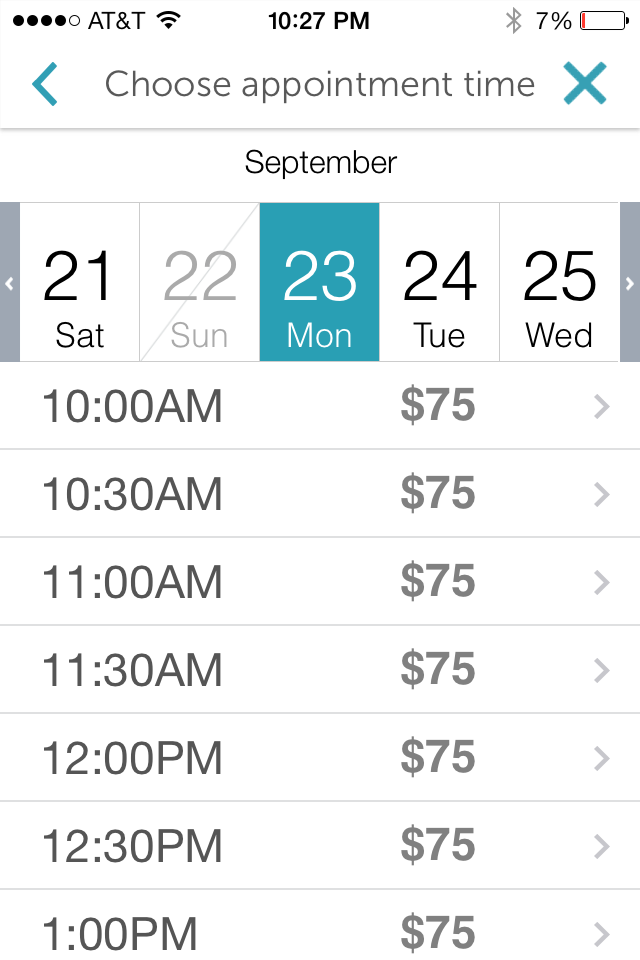This screenshot has height=960, width=640.
Task: Open the 11:00AM row chevron
Action: tap(602, 582)
